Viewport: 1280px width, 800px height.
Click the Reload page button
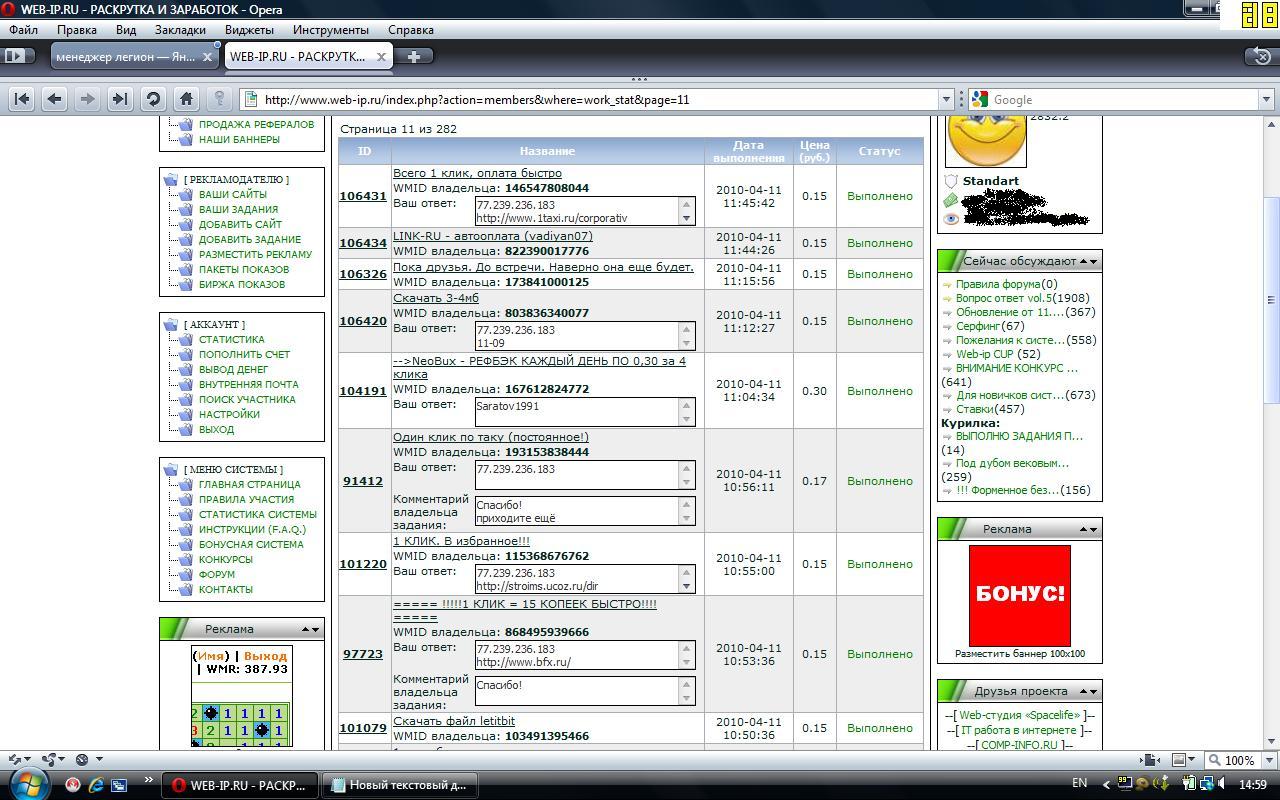(x=153, y=99)
